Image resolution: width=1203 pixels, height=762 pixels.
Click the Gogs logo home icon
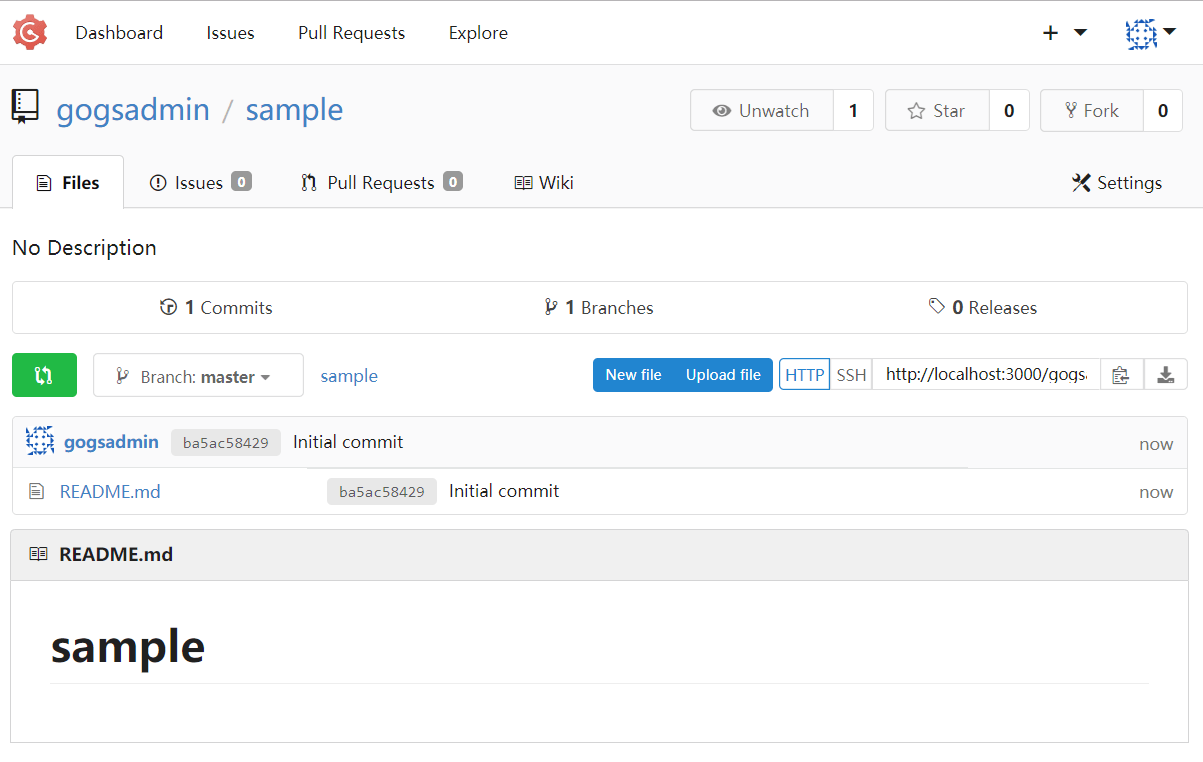[x=30, y=33]
